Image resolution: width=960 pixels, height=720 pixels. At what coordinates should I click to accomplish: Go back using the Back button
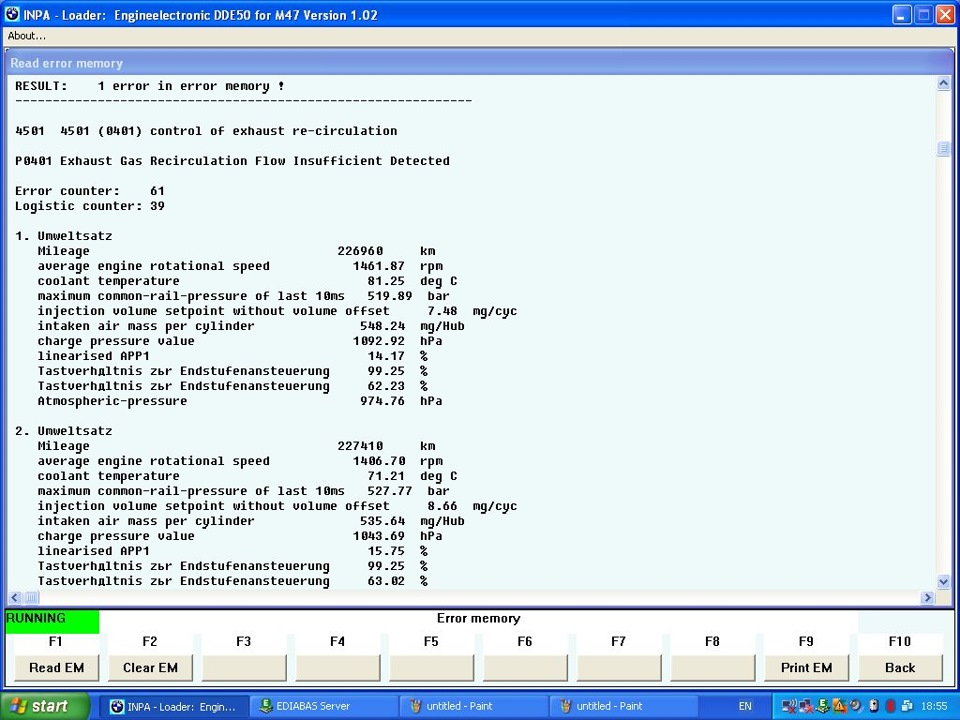[899, 668]
